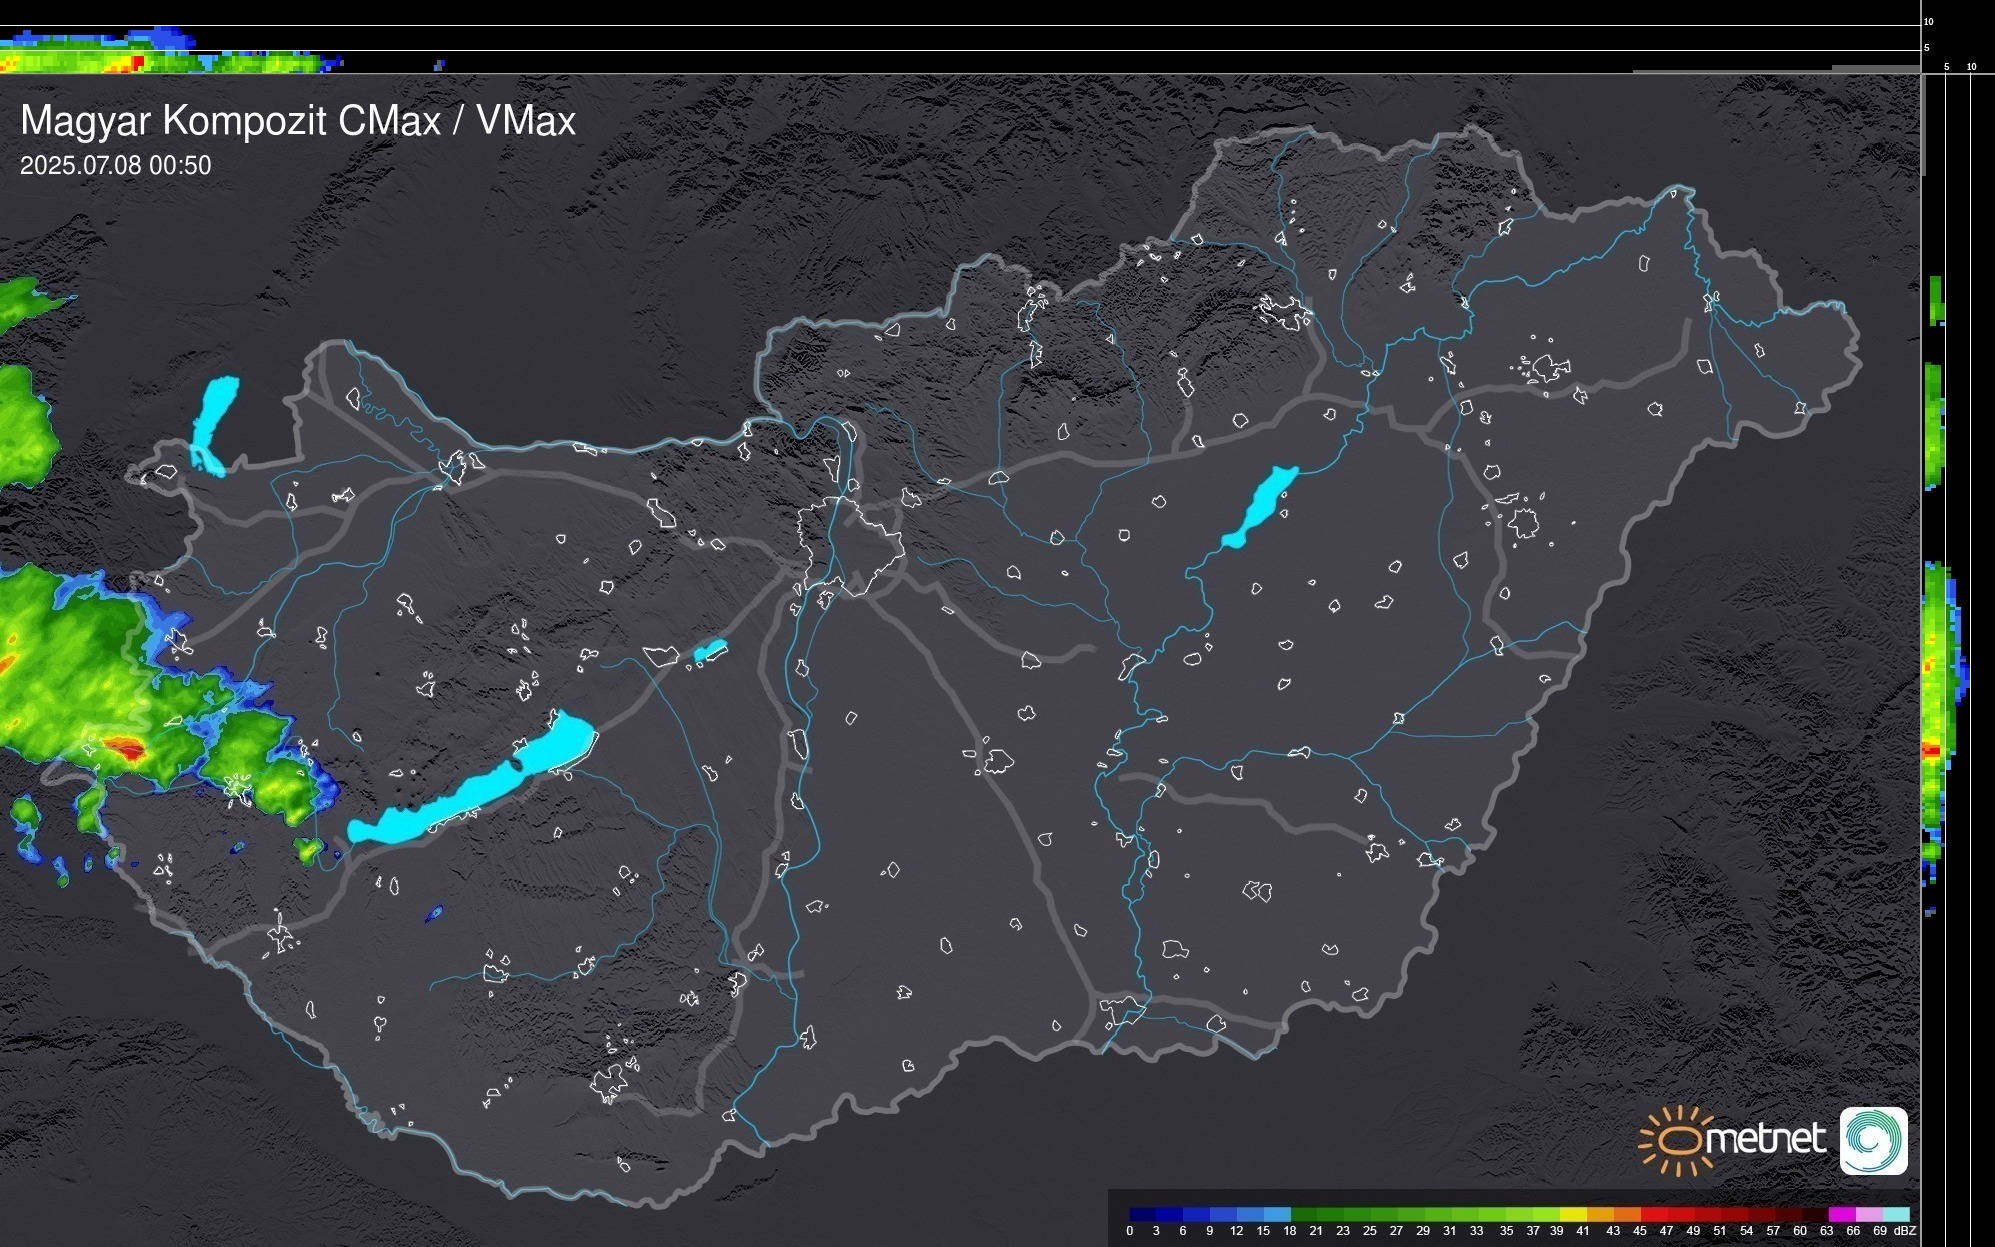The image size is (1995, 1247).
Task: Click the metnet wordmark text
Action: 1764,1139
